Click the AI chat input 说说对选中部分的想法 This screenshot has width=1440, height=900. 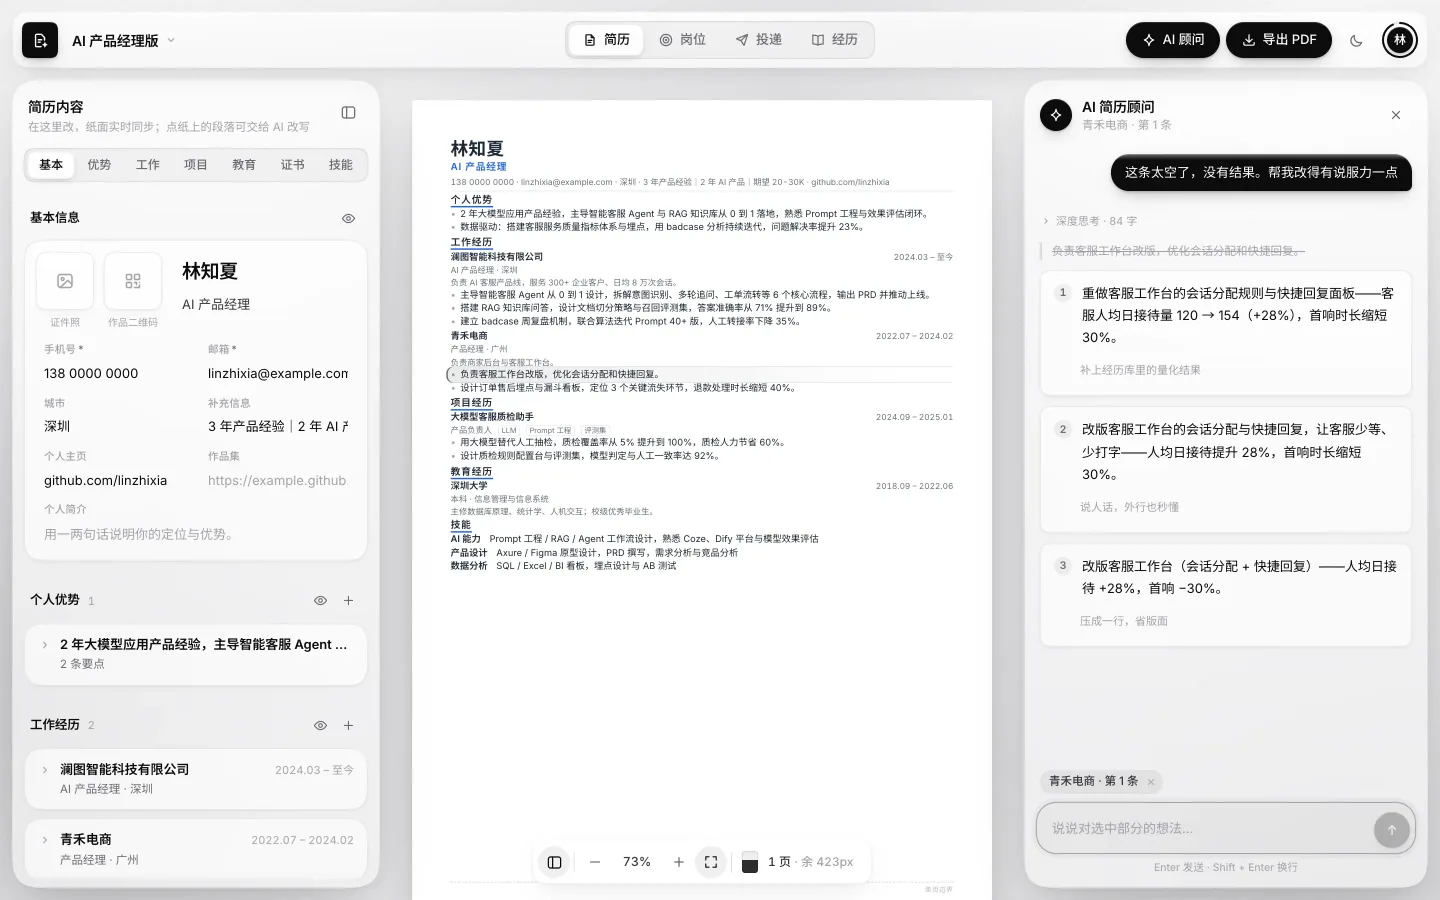pyautogui.click(x=1206, y=829)
